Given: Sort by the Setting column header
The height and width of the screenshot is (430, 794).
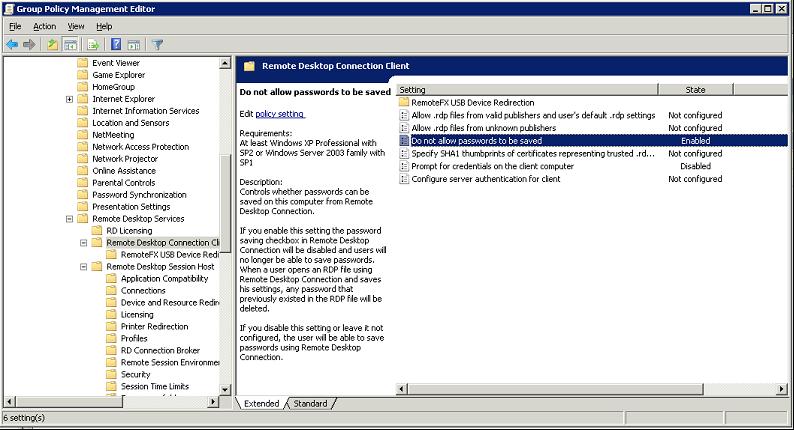Looking at the screenshot, I should tap(527, 90).
